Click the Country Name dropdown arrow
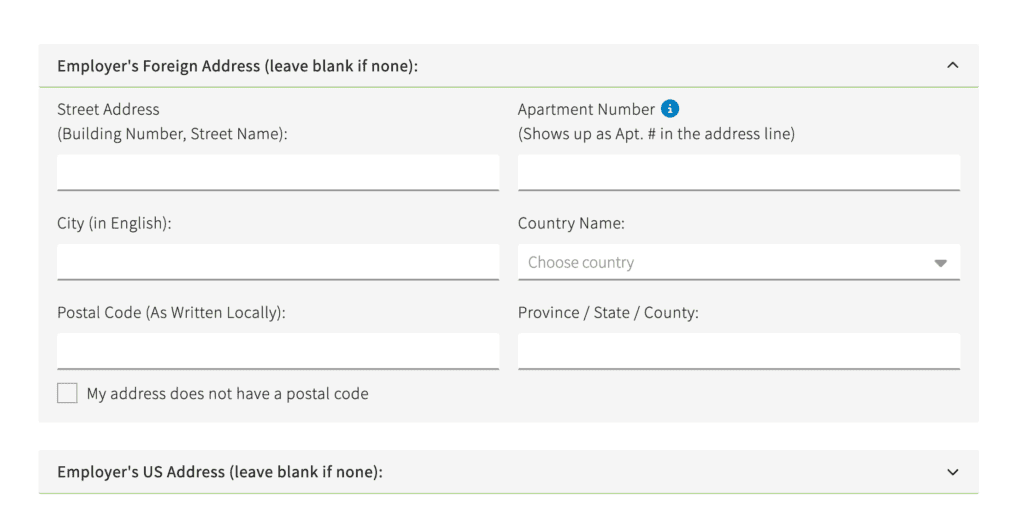 coord(940,263)
